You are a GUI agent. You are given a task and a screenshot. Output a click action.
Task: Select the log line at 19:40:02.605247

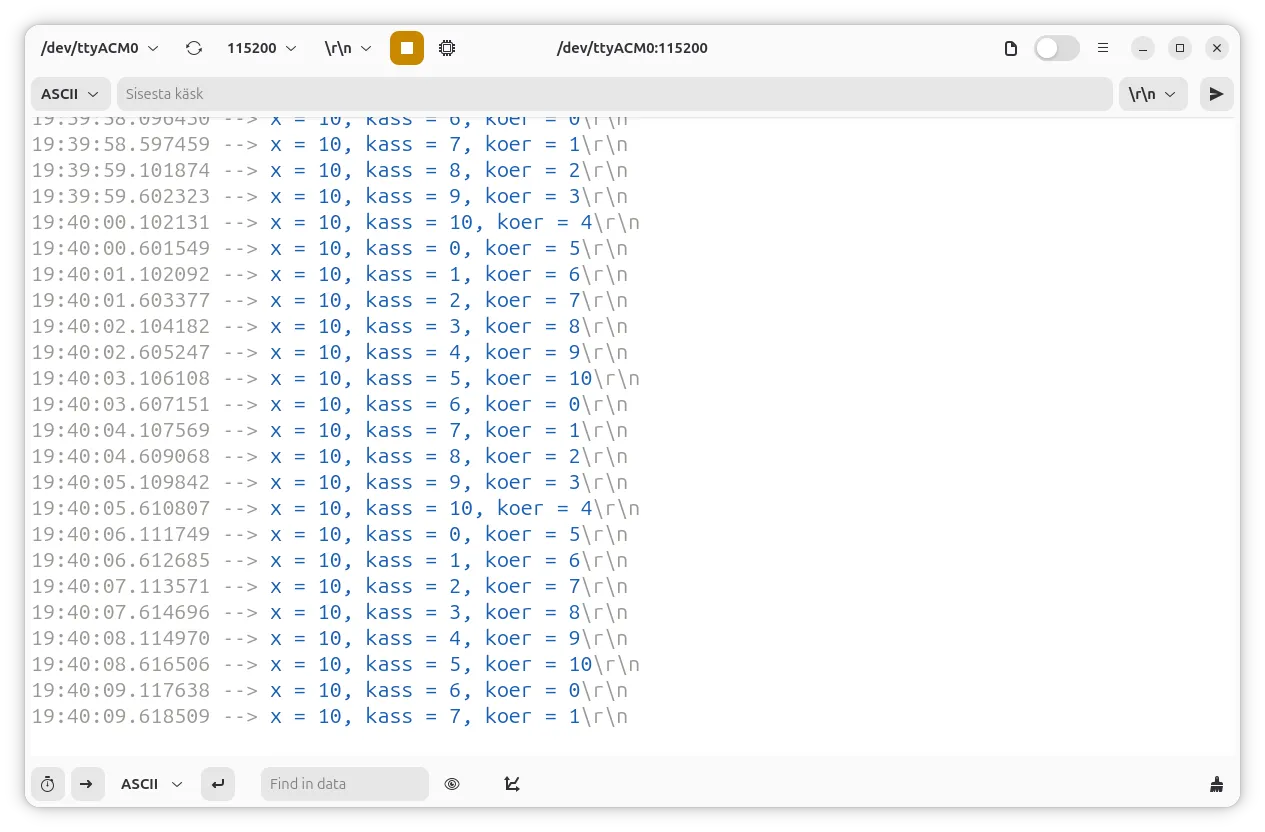click(330, 352)
